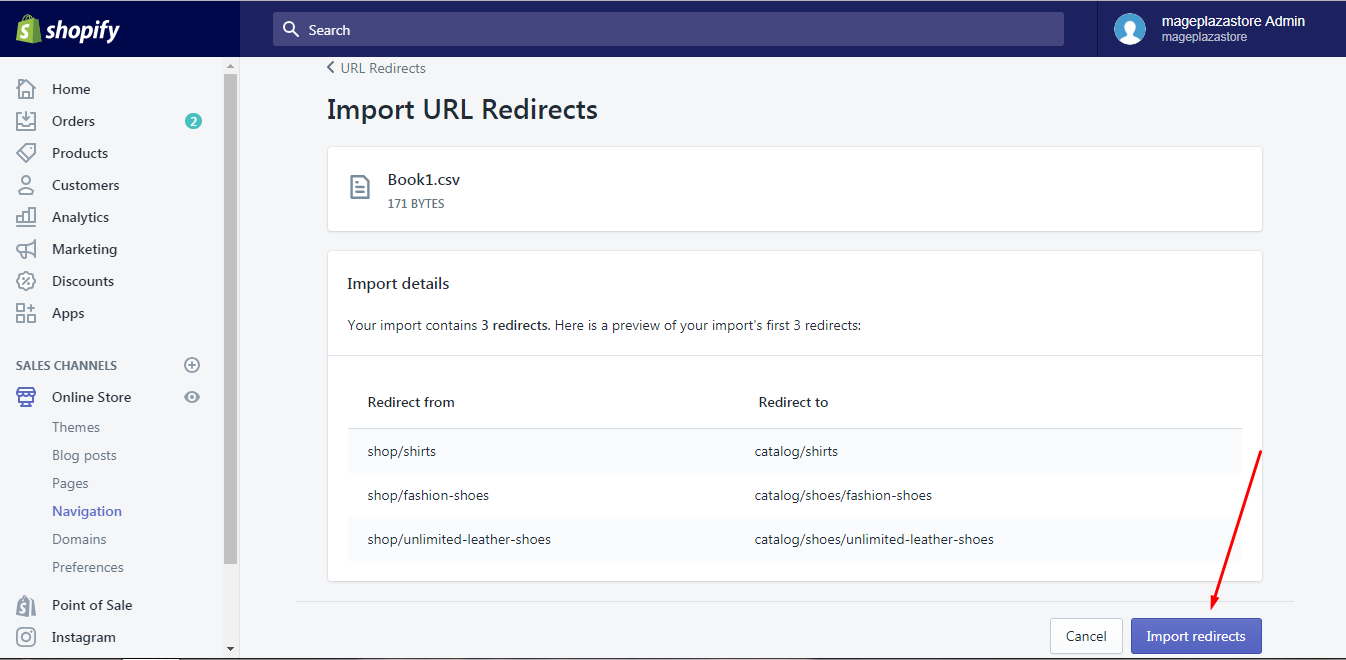Open Navigation under Online Store
The image size is (1346, 660).
pos(87,511)
